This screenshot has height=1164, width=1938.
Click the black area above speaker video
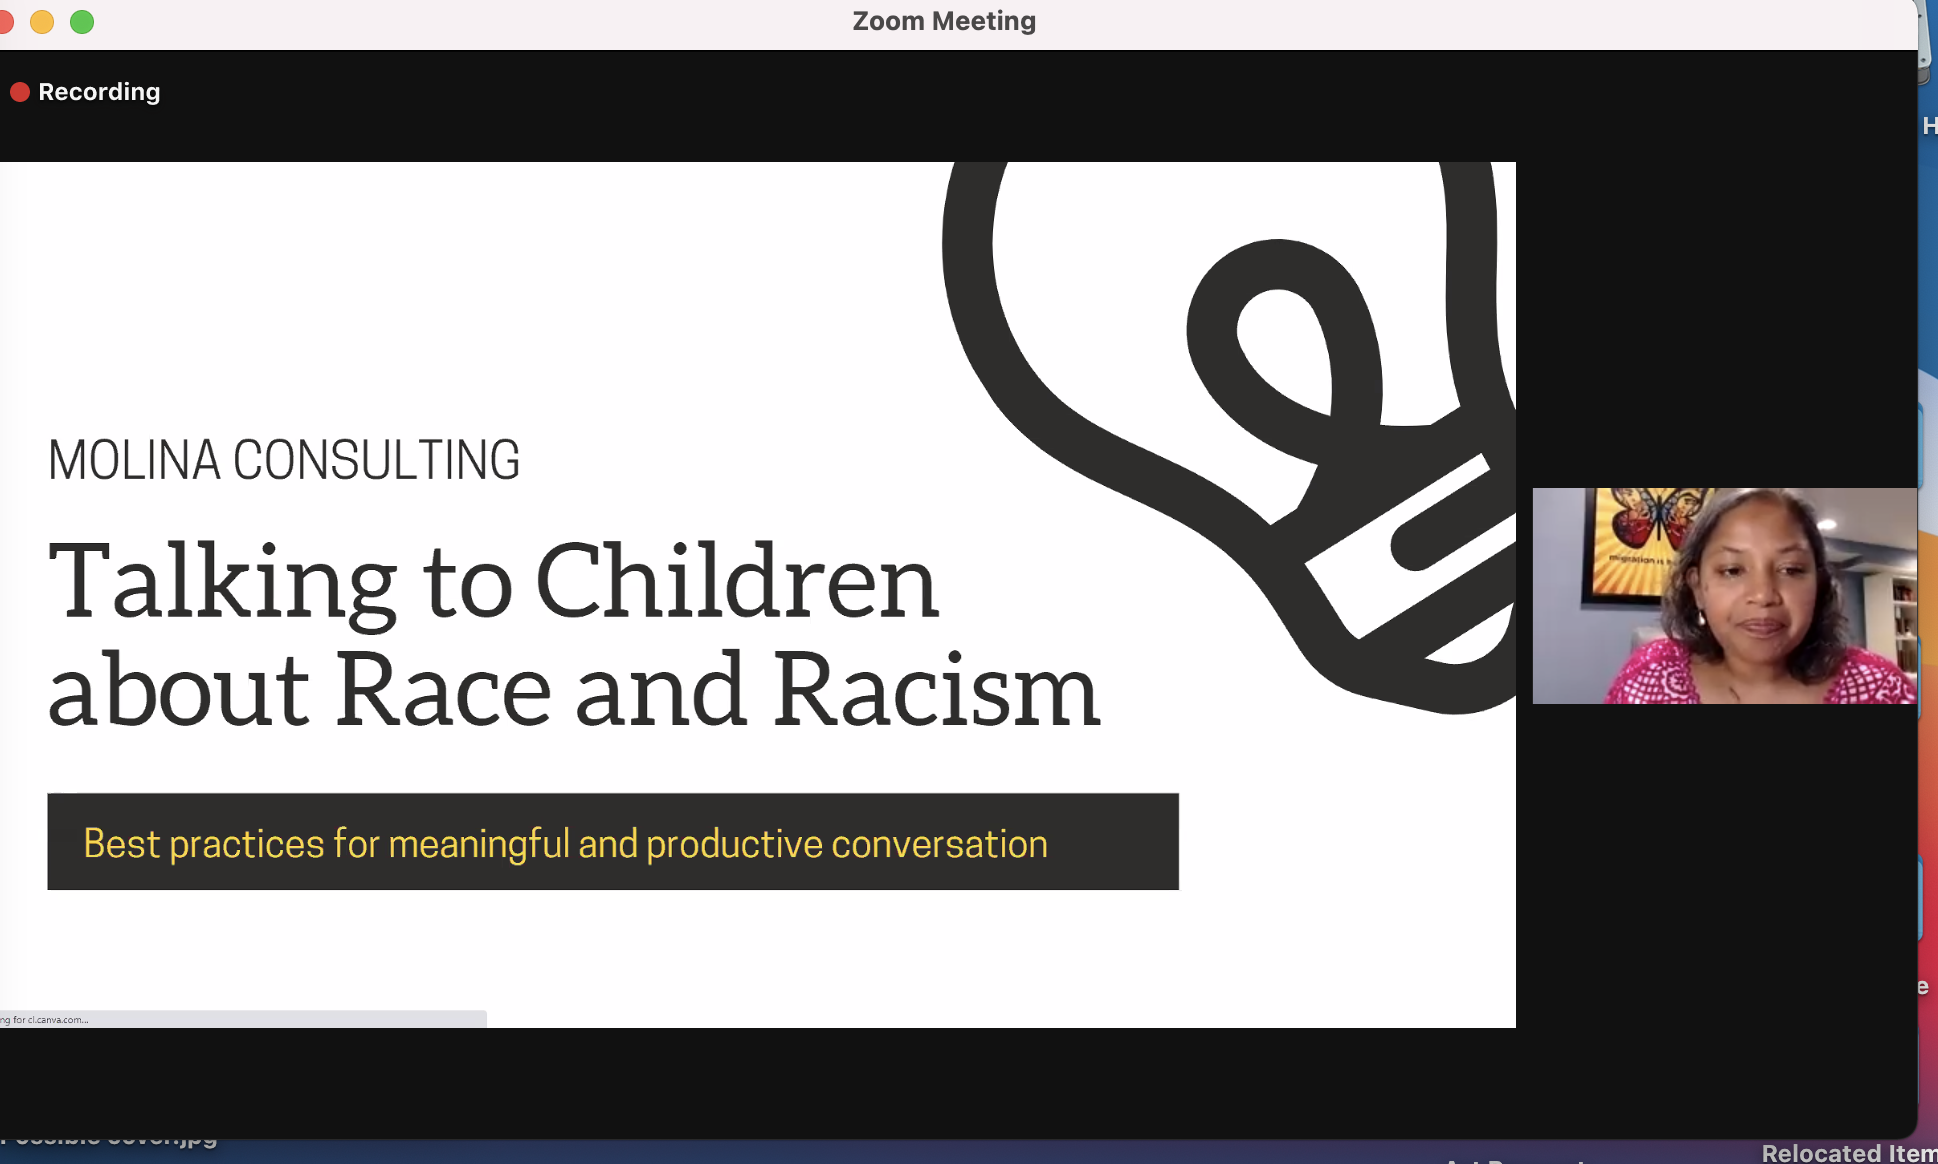point(1724,320)
